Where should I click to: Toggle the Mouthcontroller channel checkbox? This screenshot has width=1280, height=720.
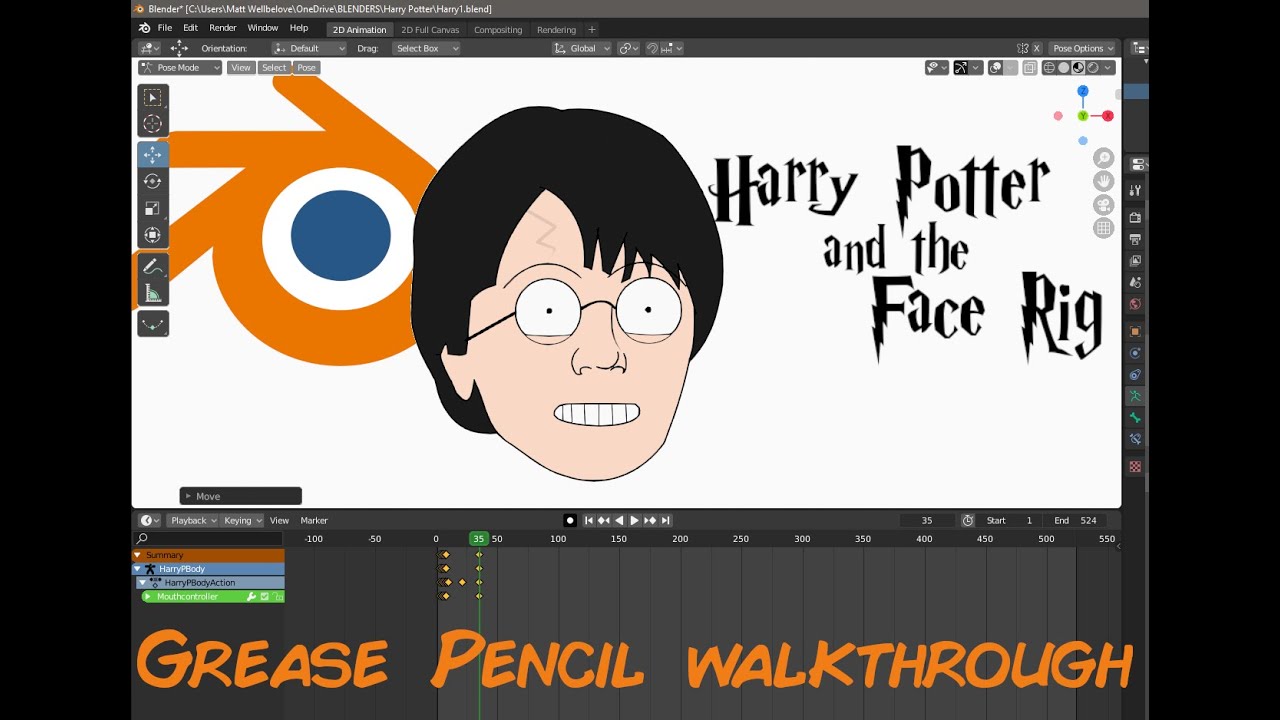[x=265, y=597]
